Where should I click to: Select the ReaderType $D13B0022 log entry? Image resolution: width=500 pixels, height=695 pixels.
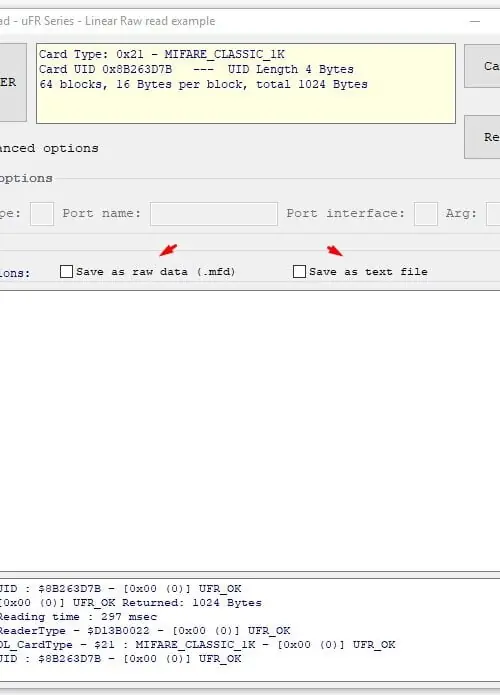[145, 630]
